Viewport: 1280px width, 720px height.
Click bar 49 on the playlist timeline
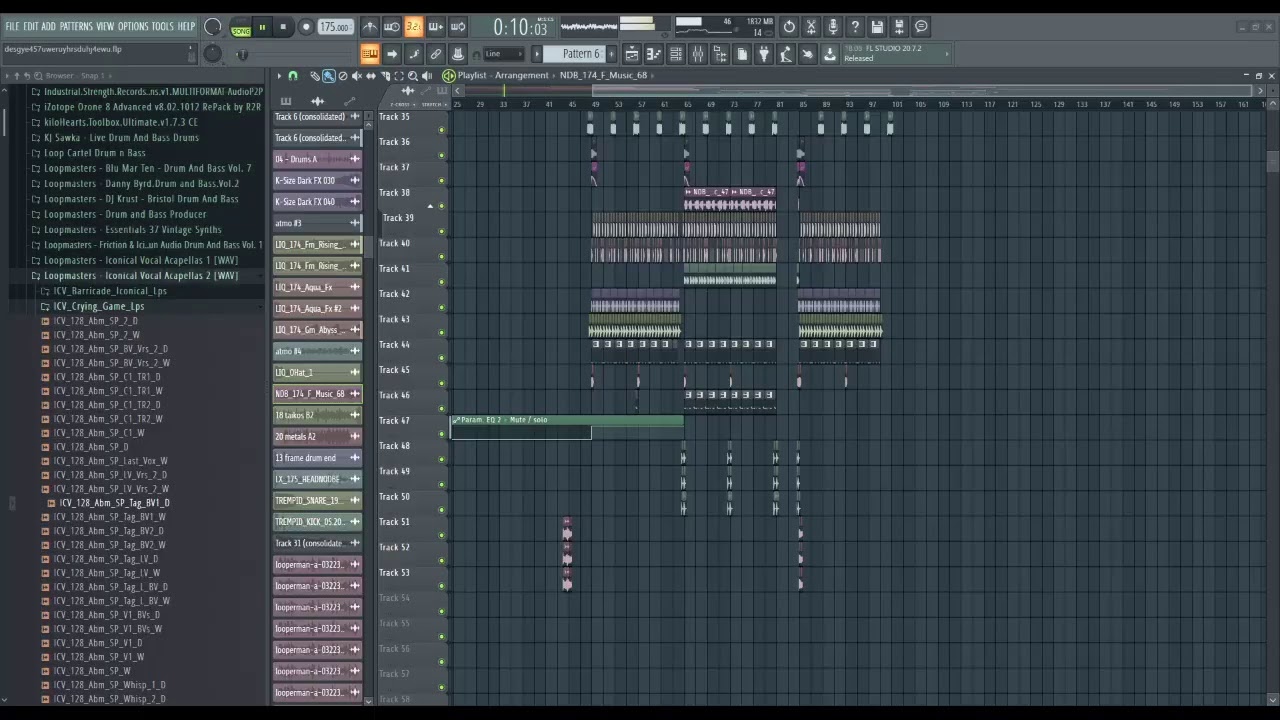[595, 104]
